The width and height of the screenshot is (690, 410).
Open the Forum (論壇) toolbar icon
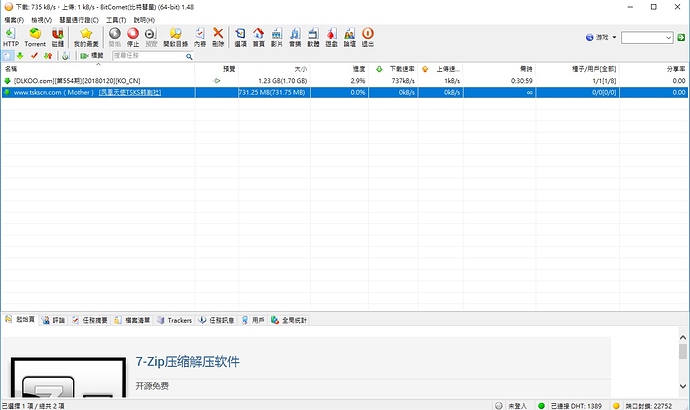(x=350, y=37)
